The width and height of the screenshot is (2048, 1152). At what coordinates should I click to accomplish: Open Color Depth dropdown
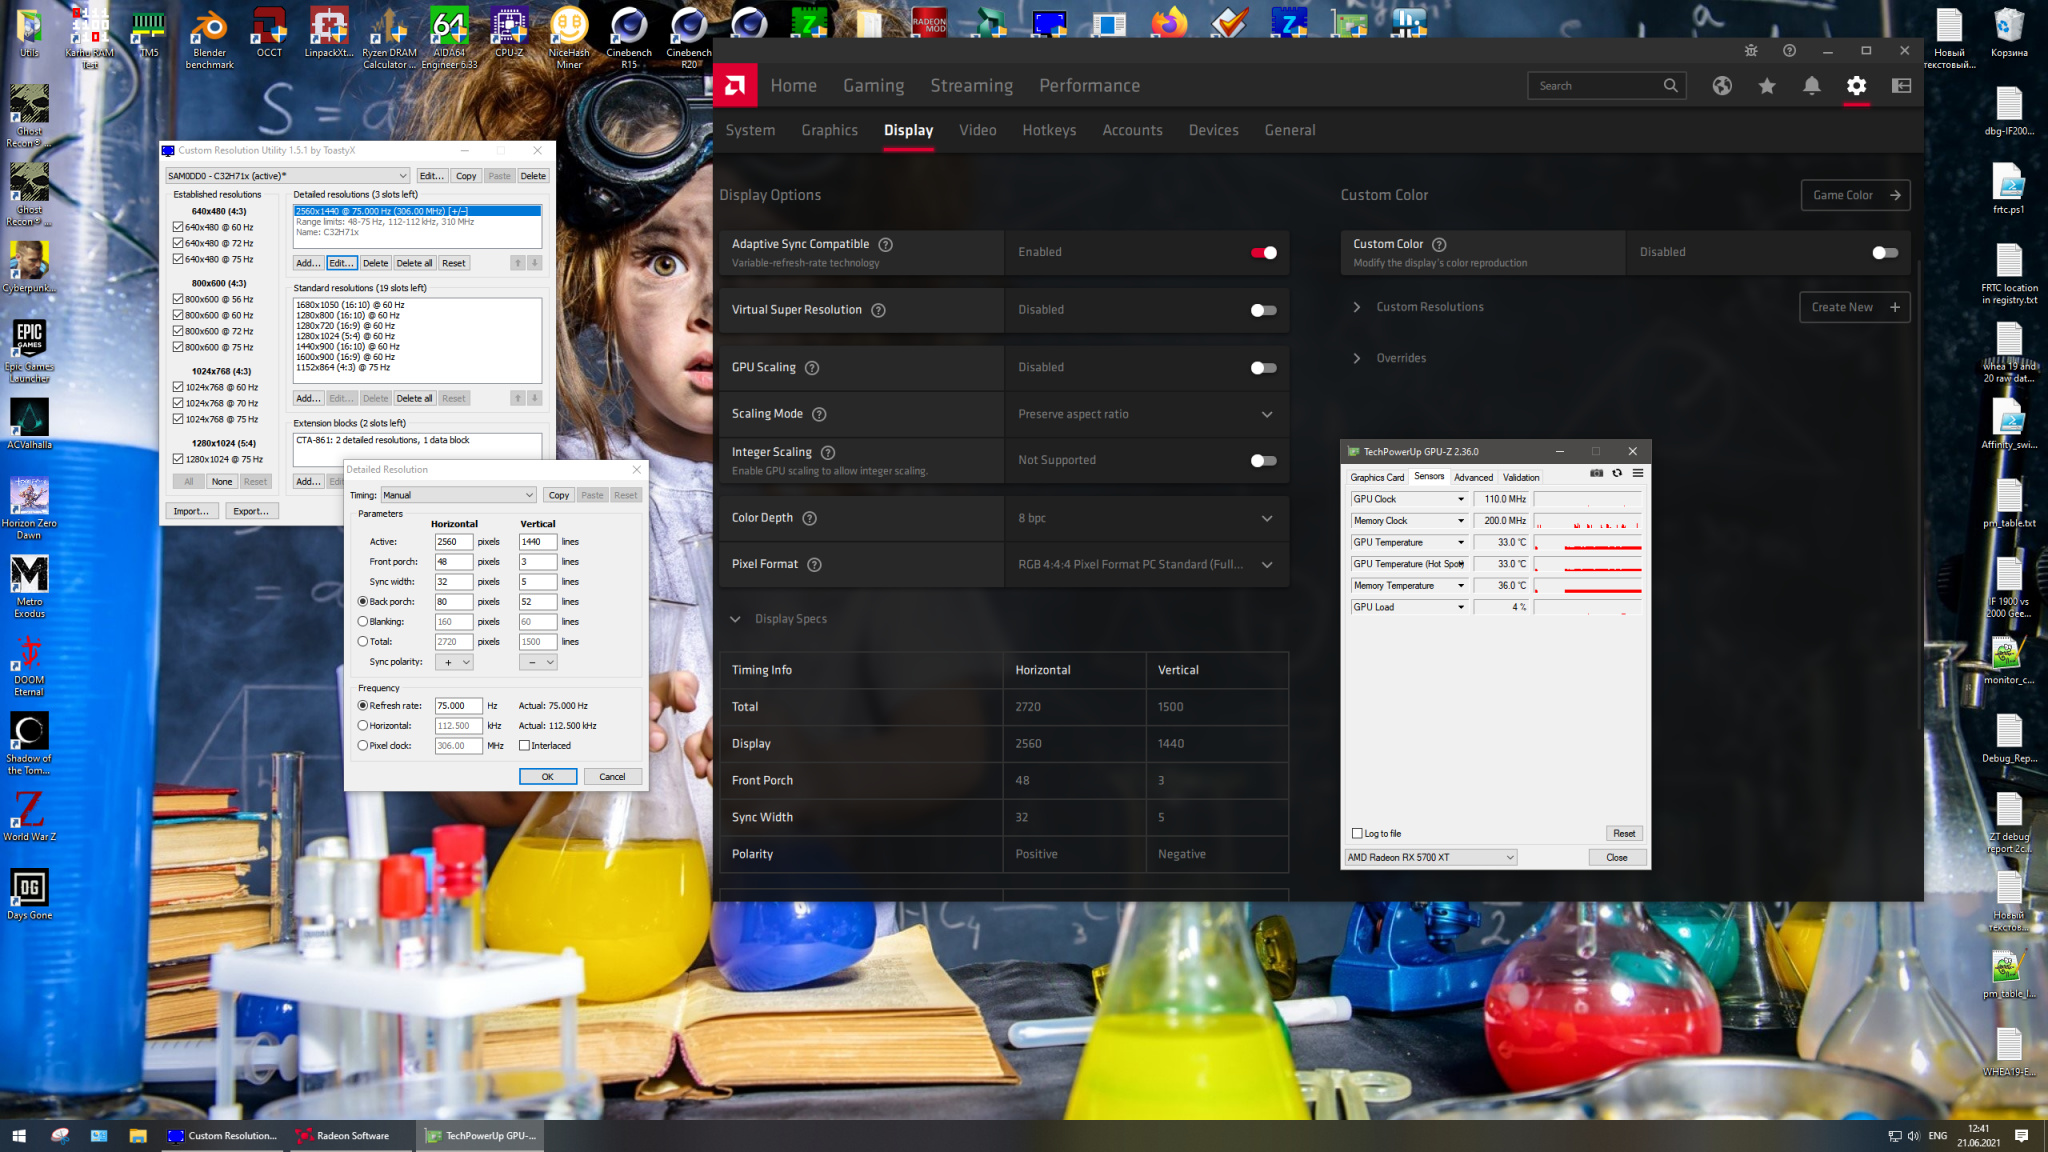tap(1146, 518)
